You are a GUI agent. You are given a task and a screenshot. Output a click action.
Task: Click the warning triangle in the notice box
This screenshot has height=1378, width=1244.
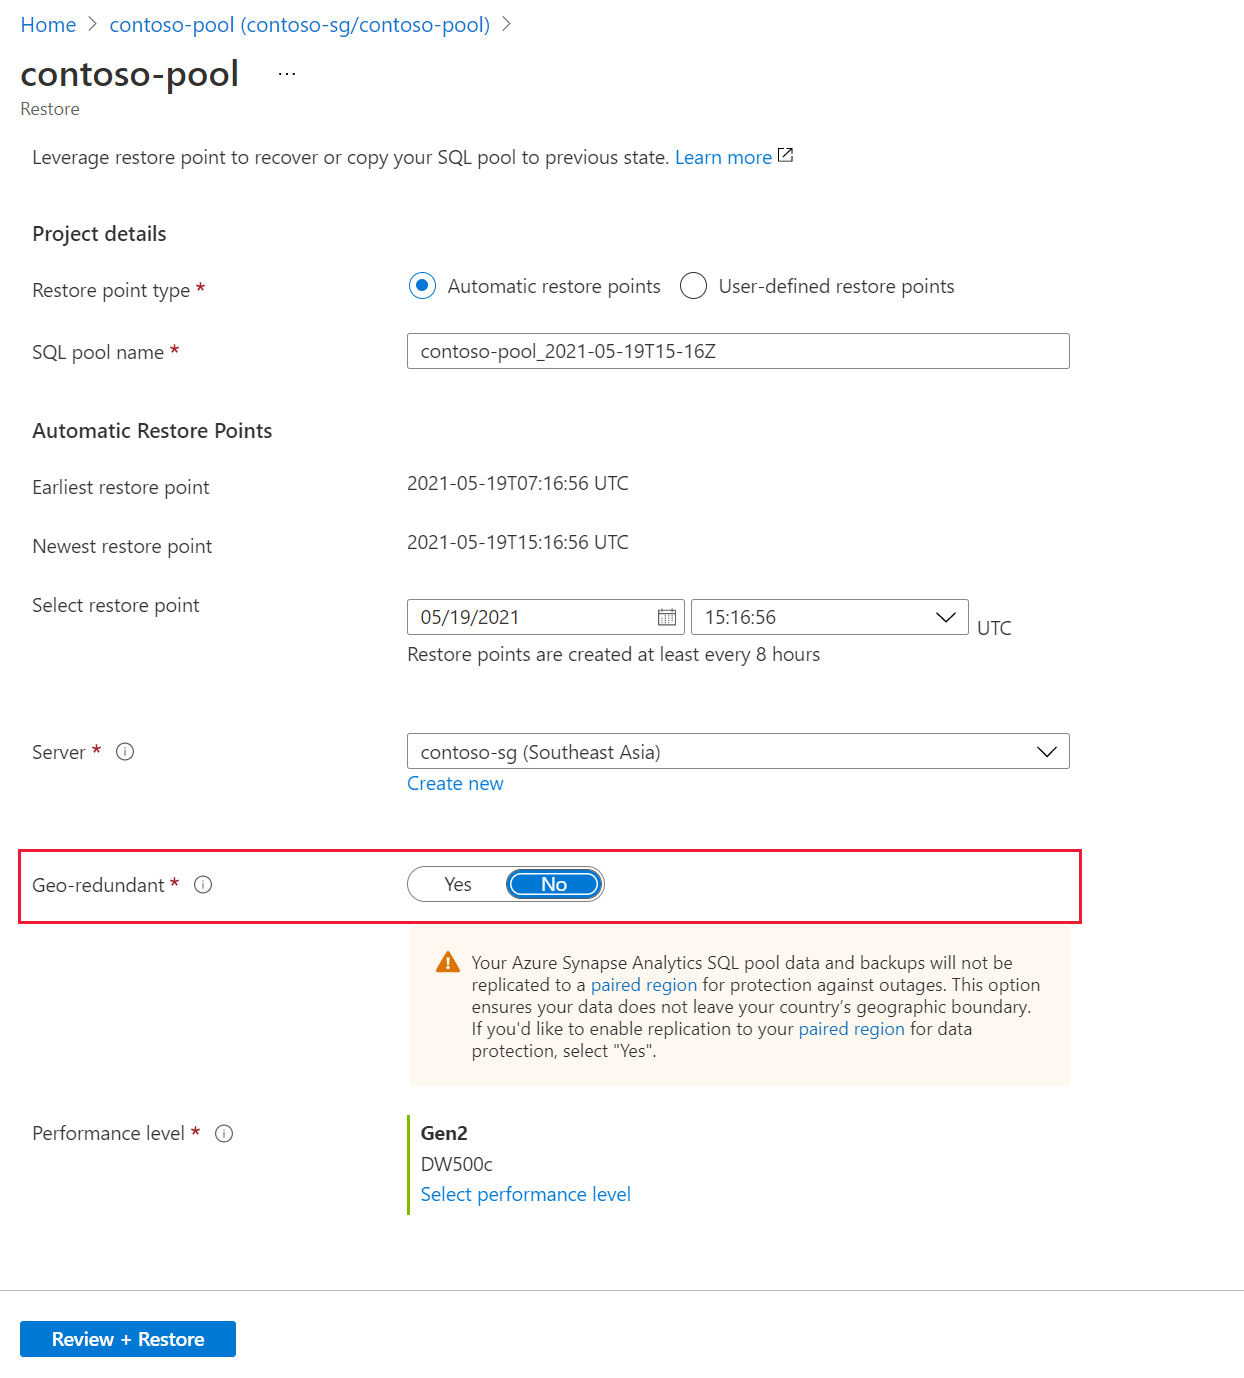click(x=446, y=962)
